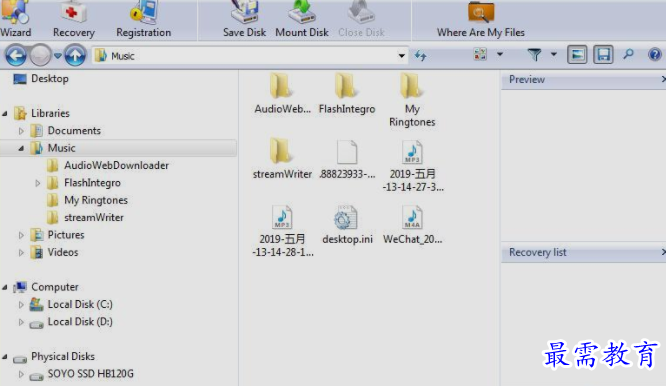Screen dimensions: 666x386
Task: Select Libraries in the folder tree
Action: tap(50, 113)
